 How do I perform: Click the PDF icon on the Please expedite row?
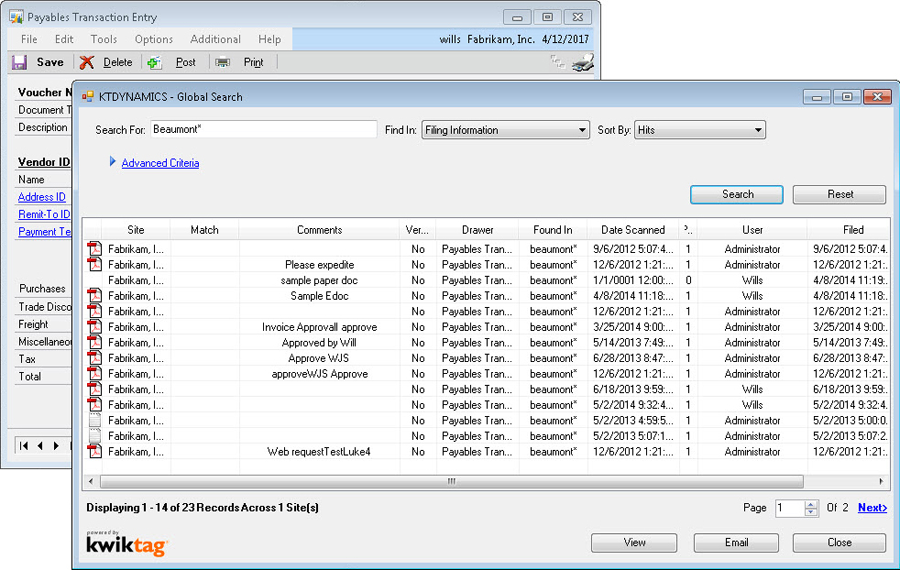95,264
